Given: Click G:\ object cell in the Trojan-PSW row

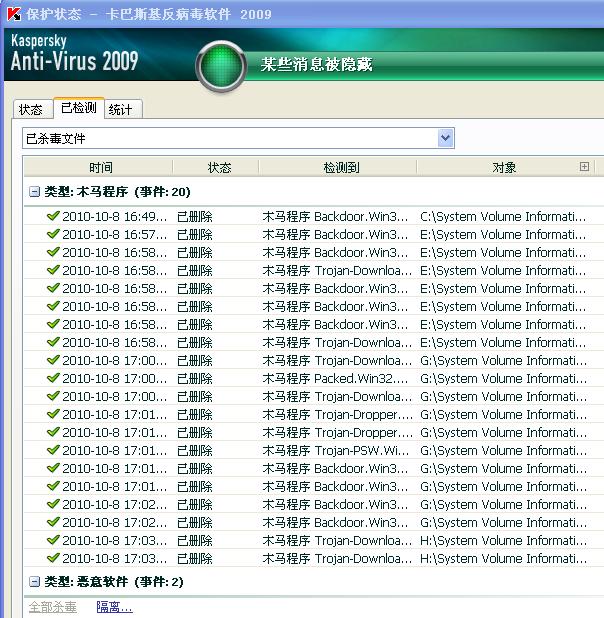Looking at the screenshot, I should pyautogui.click(x=503, y=450).
